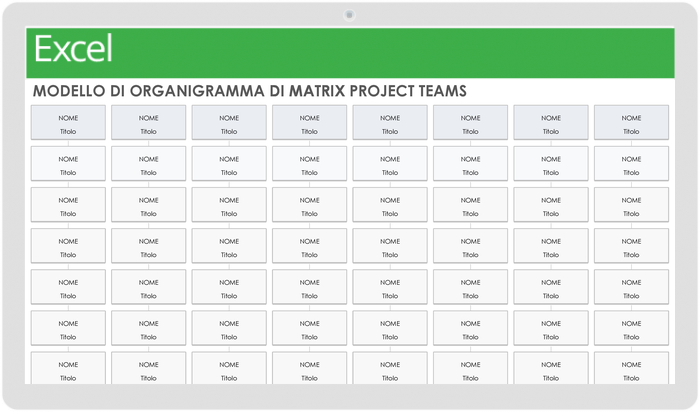Select the first shaded NOME box in top row
Screen dimensions: 700x412
pyautogui.click(x=68, y=123)
